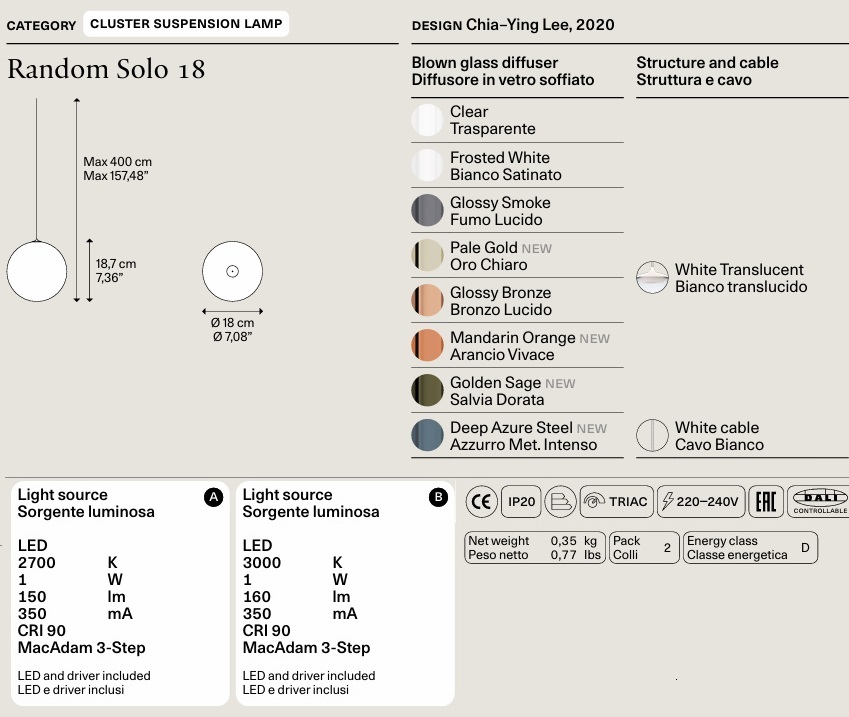Select the Glossy Smoke swatch
The image size is (849, 717).
[x=427, y=210]
